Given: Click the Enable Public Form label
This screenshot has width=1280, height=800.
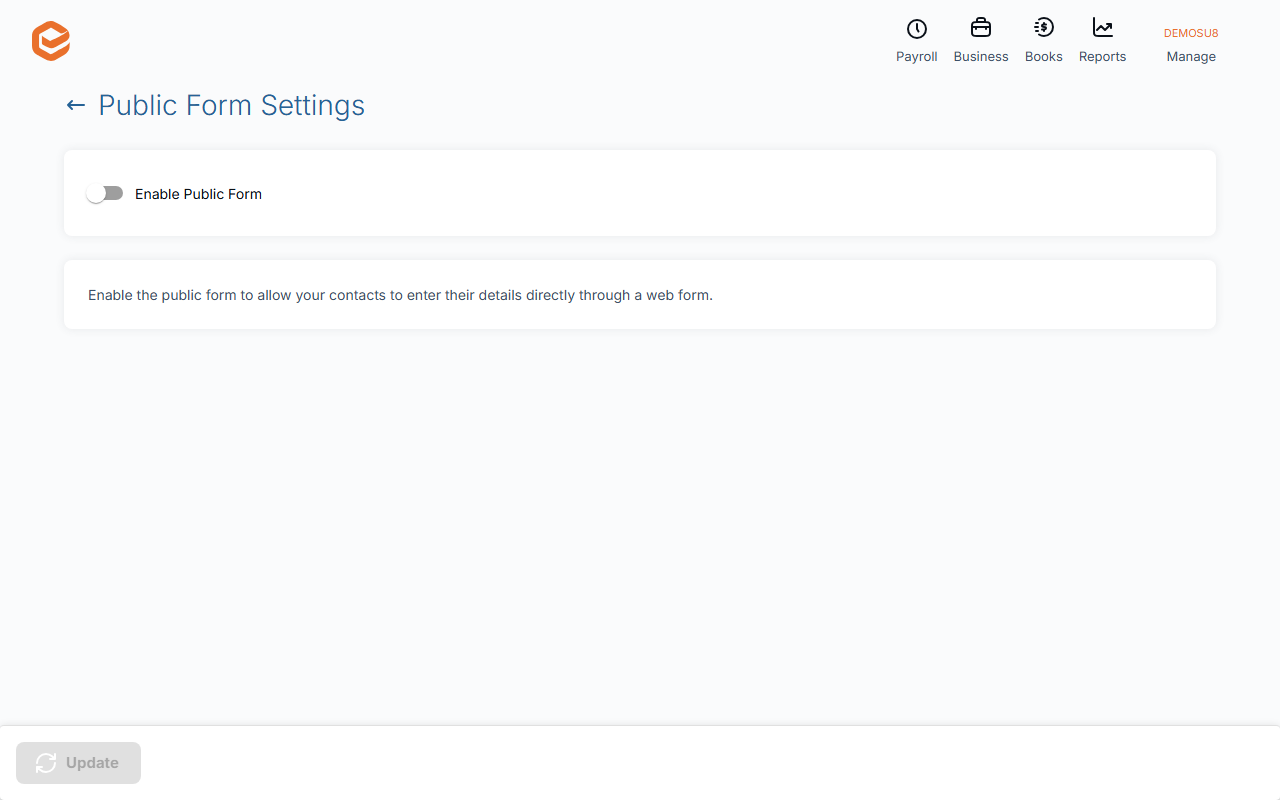Looking at the screenshot, I should point(198,194).
